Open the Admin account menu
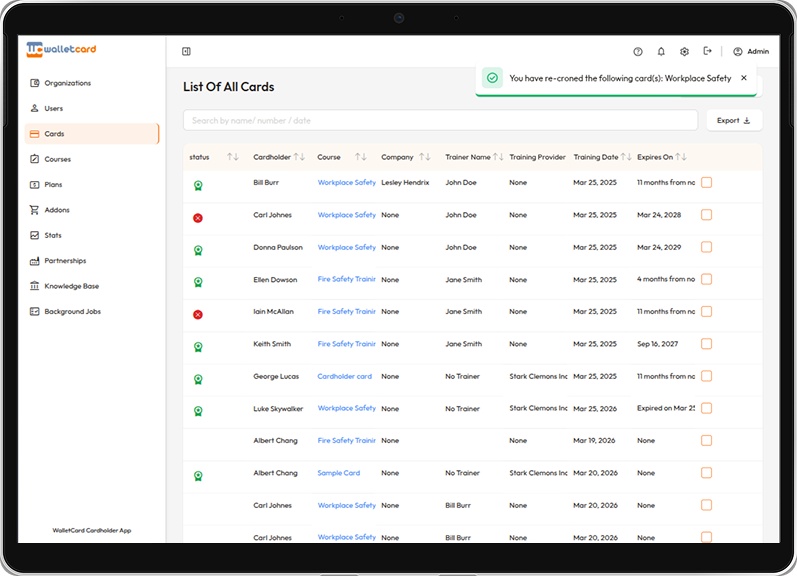Screen dimensions: 797x576 click(x=751, y=51)
